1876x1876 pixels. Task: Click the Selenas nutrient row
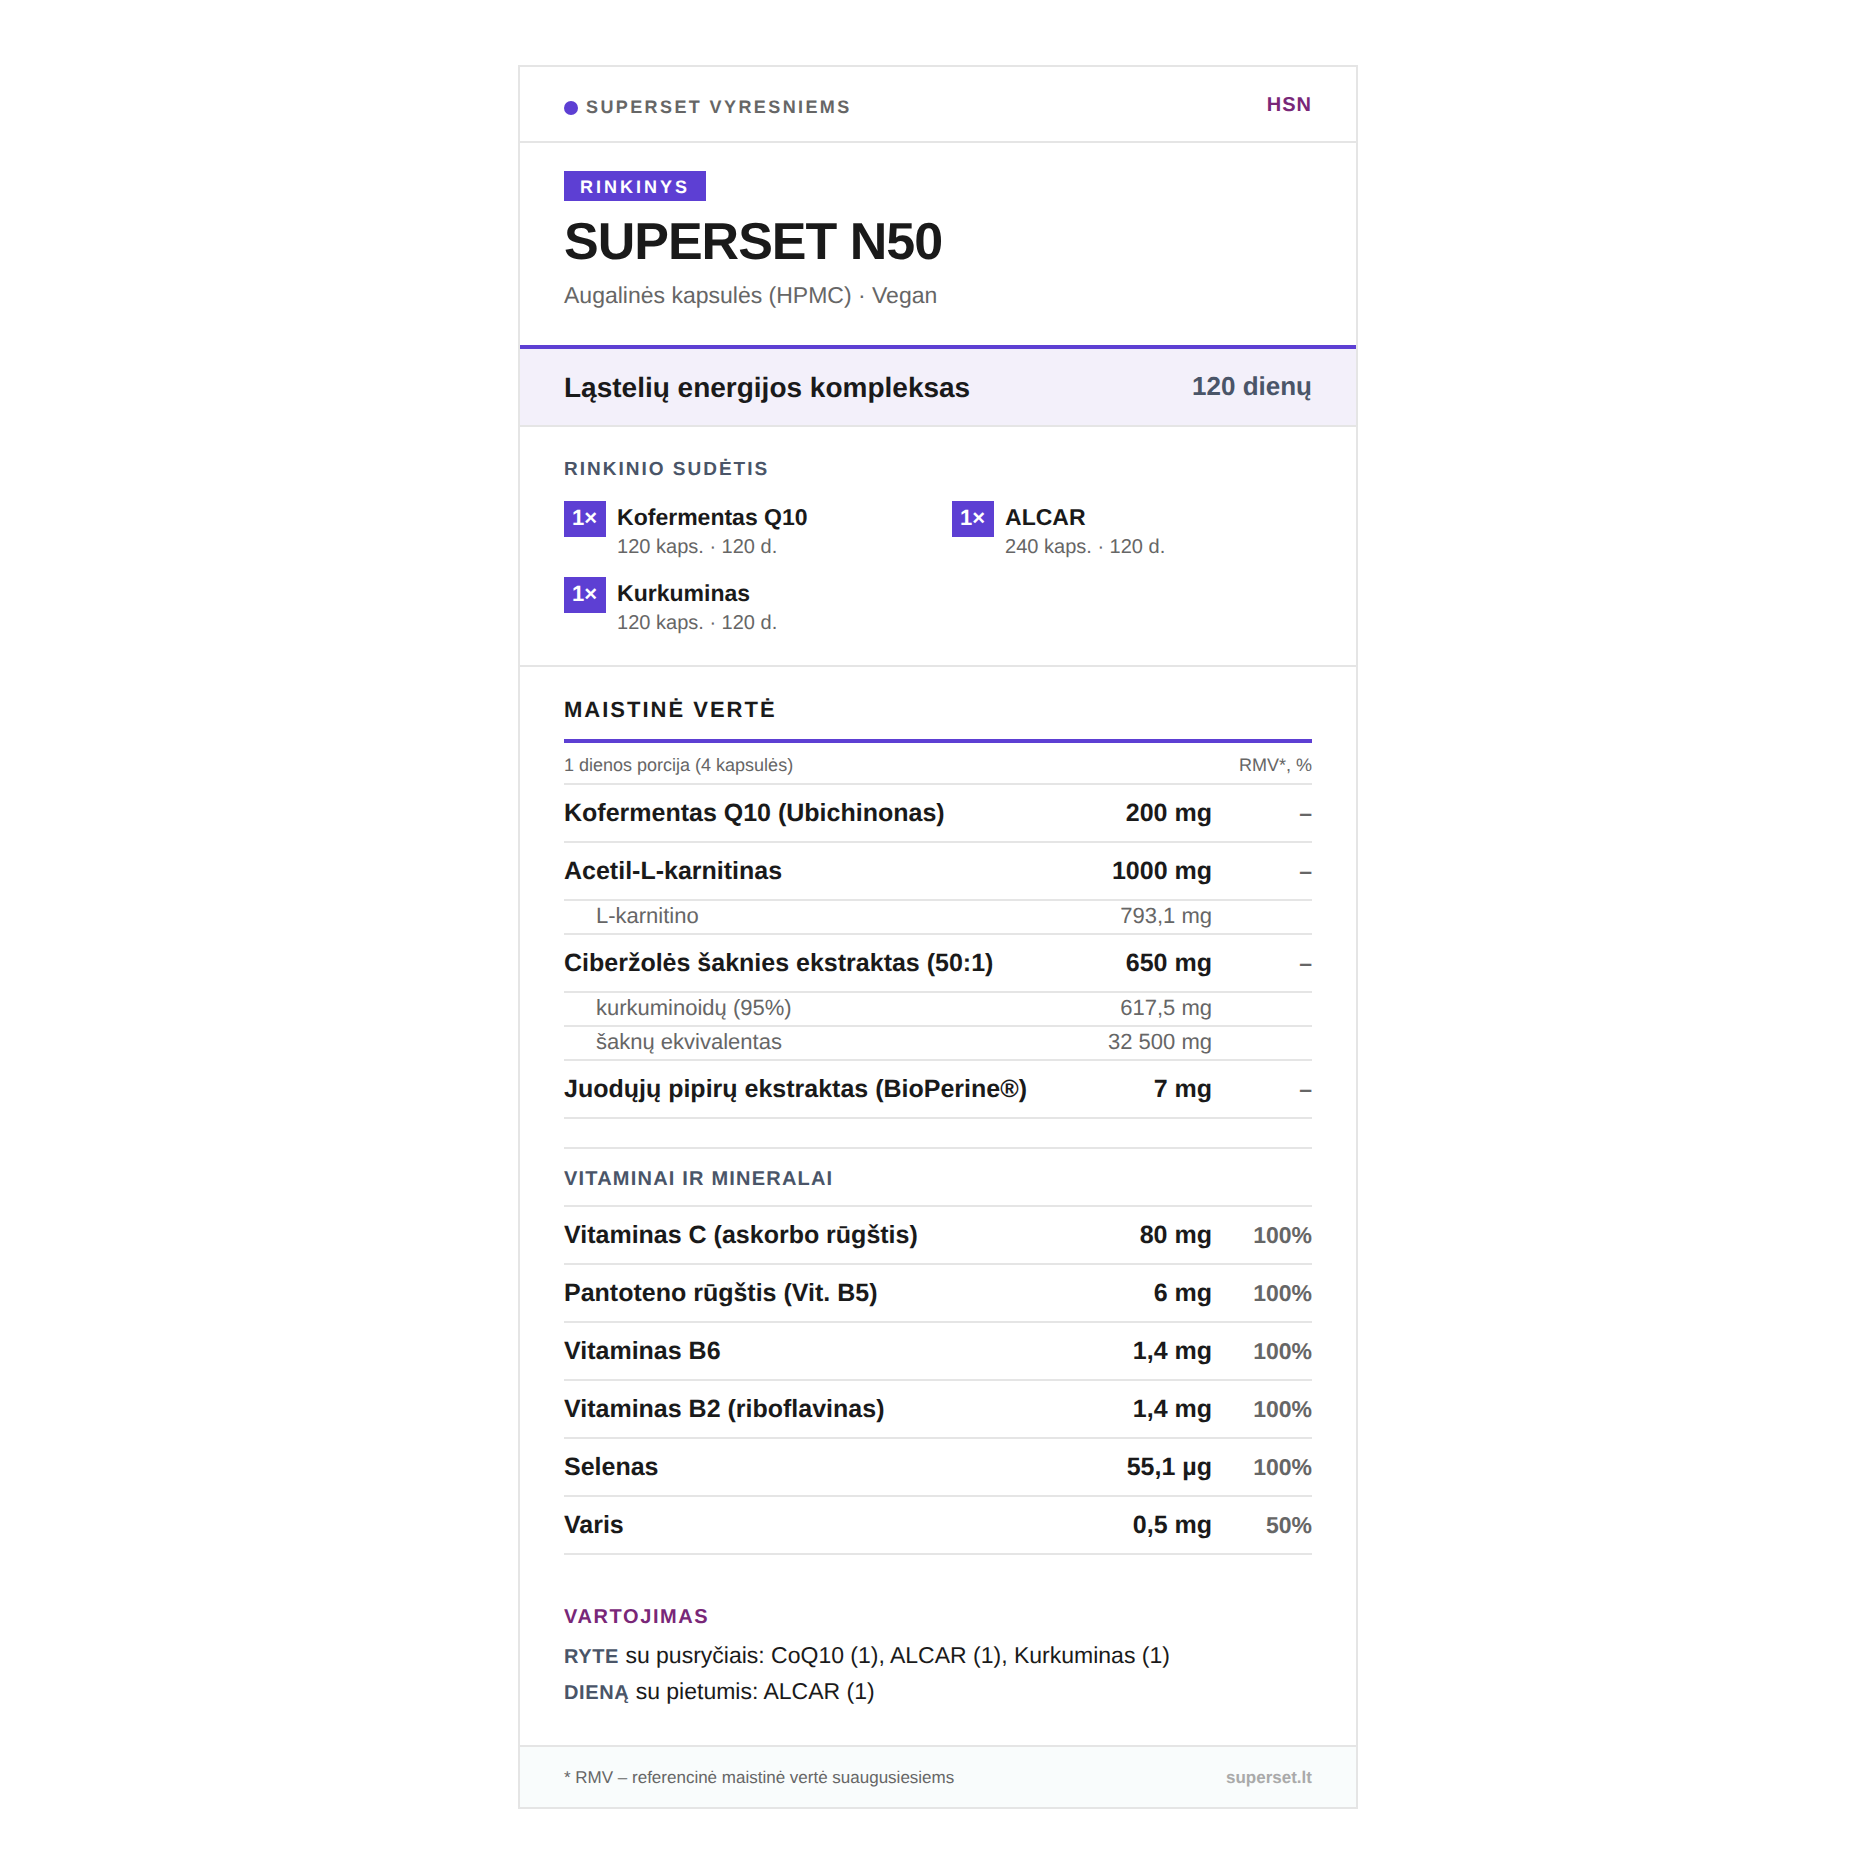(x=610, y=1467)
